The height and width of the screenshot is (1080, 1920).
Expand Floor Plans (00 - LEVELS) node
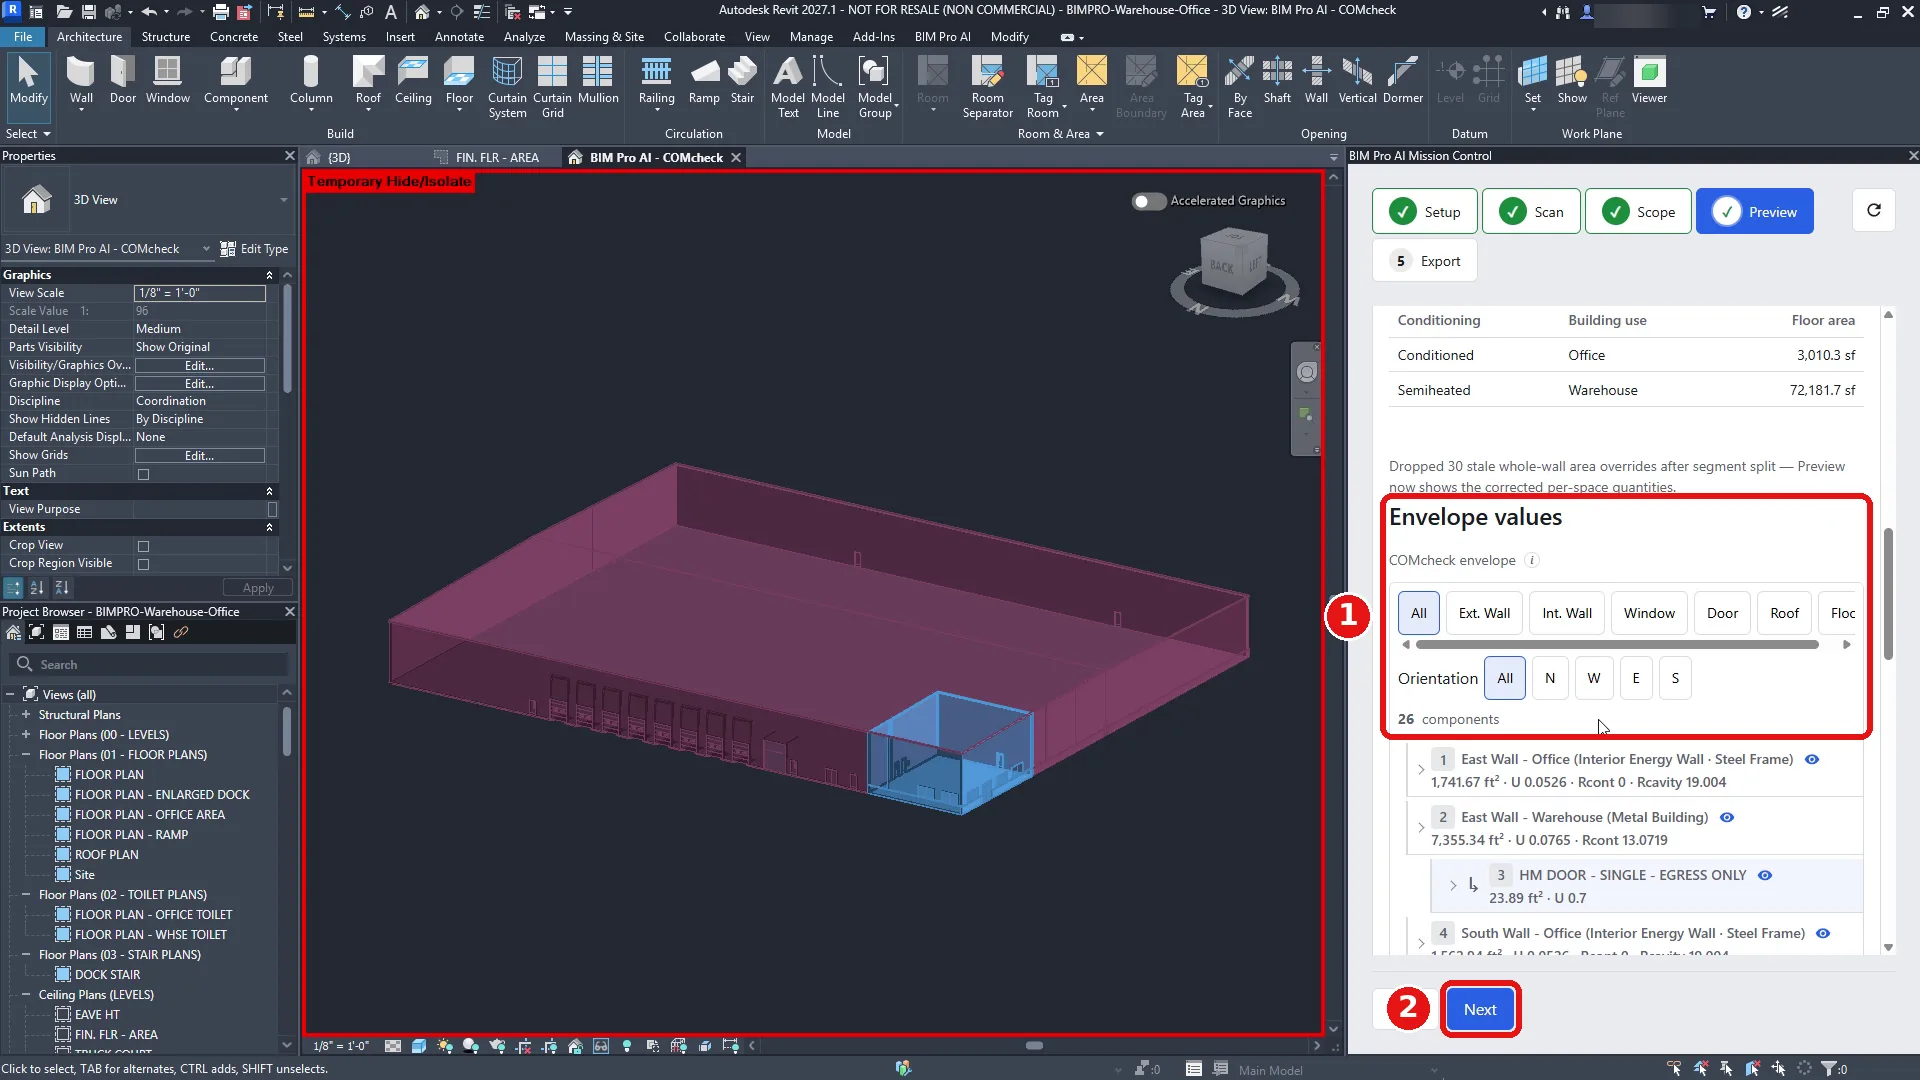click(x=26, y=735)
